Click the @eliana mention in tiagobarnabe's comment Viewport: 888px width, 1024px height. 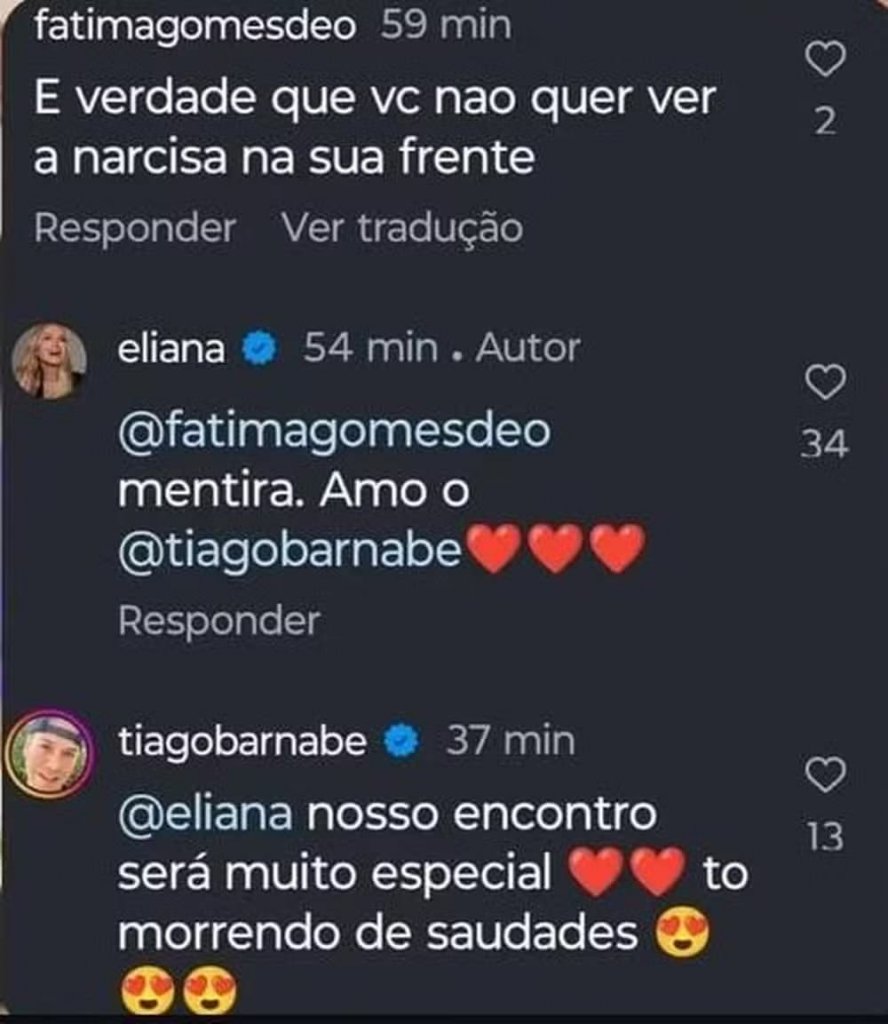coord(205,814)
